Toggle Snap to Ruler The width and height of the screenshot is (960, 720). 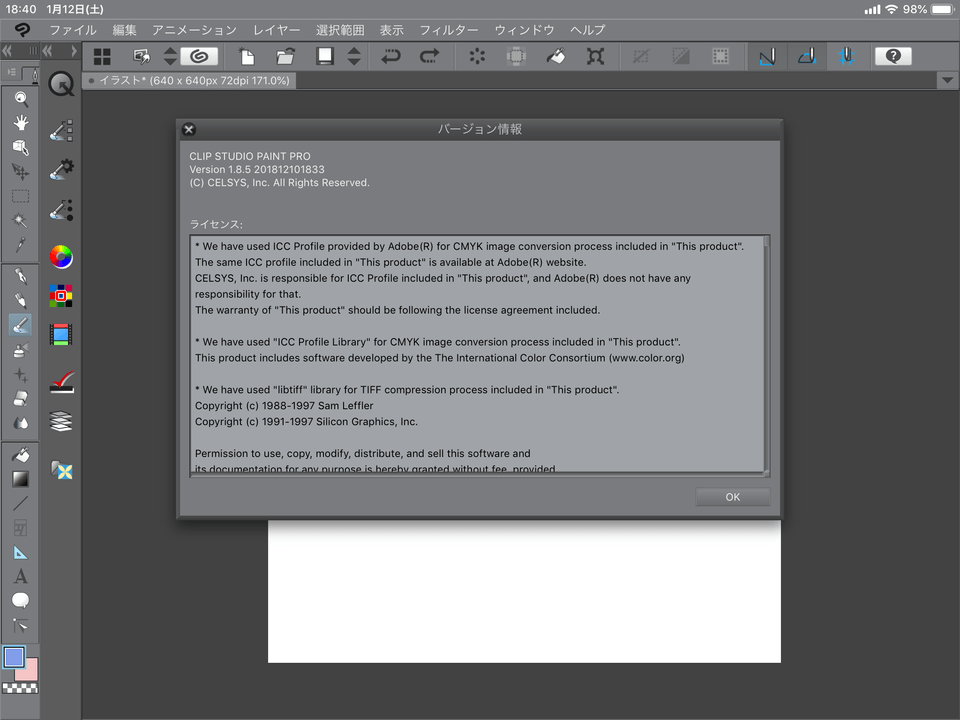767,56
